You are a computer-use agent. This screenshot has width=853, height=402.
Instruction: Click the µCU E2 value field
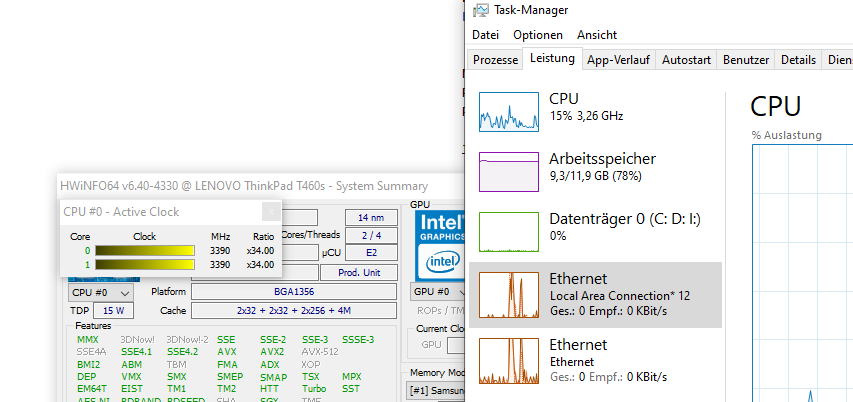pos(371,253)
